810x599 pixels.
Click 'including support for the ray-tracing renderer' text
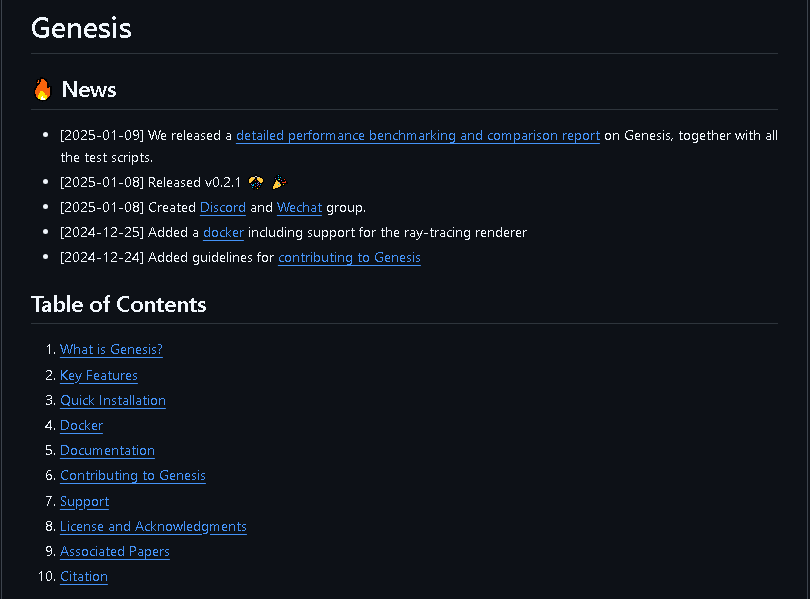[387, 233]
